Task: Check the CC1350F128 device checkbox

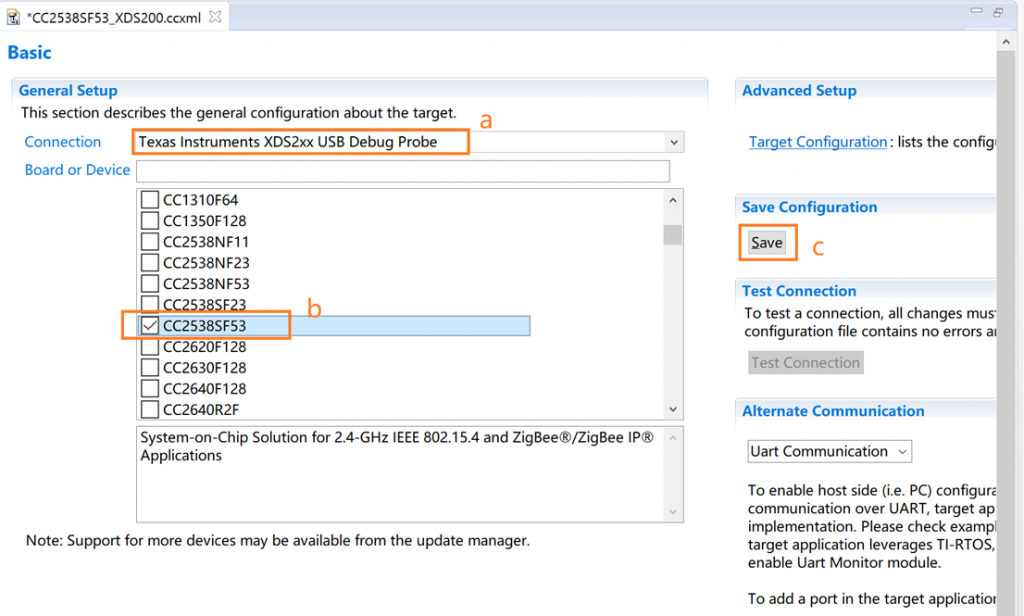Action: pyautogui.click(x=150, y=220)
